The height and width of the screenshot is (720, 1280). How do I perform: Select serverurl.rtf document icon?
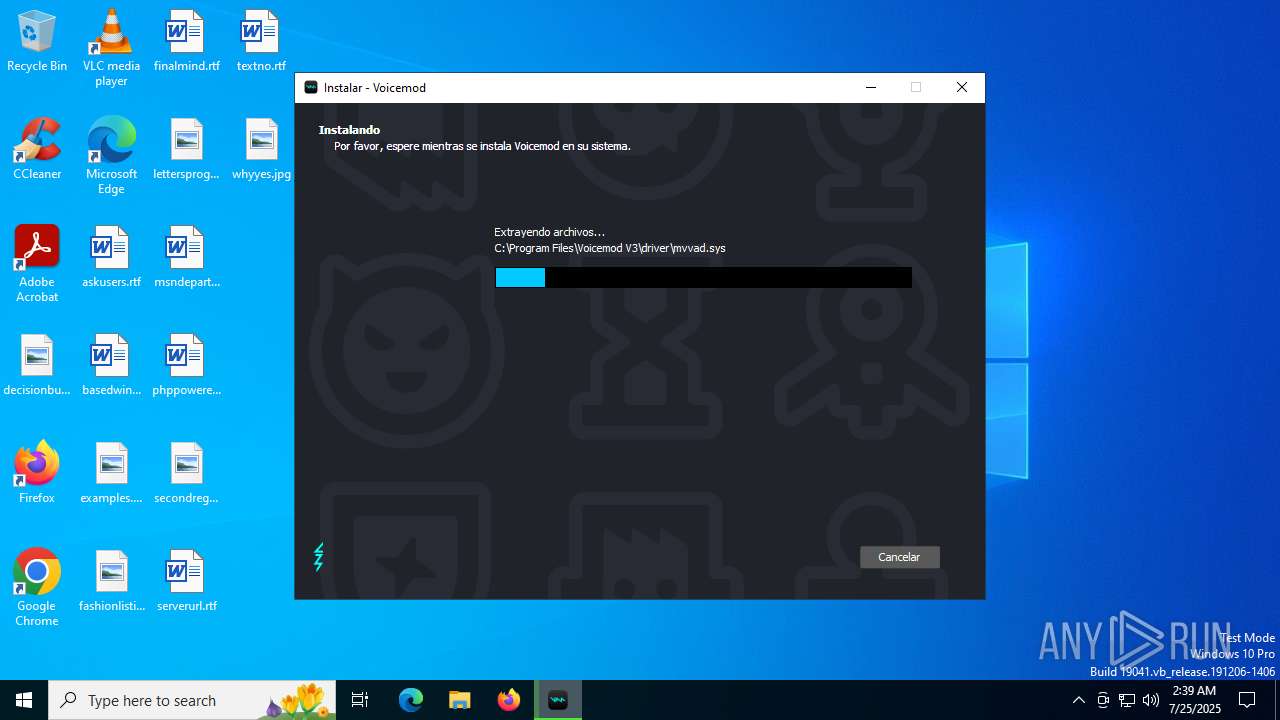tap(186, 582)
